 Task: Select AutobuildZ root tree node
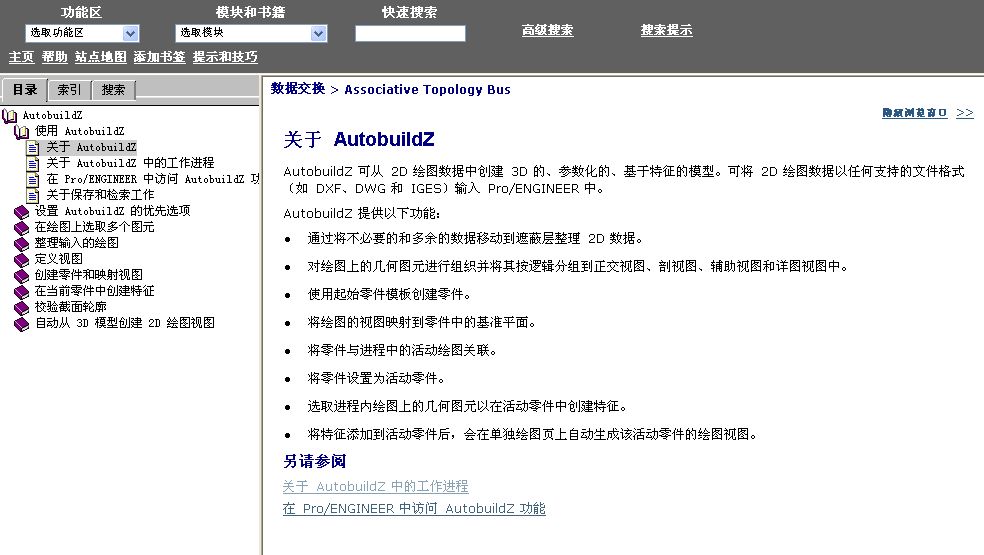click(x=52, y=116)
